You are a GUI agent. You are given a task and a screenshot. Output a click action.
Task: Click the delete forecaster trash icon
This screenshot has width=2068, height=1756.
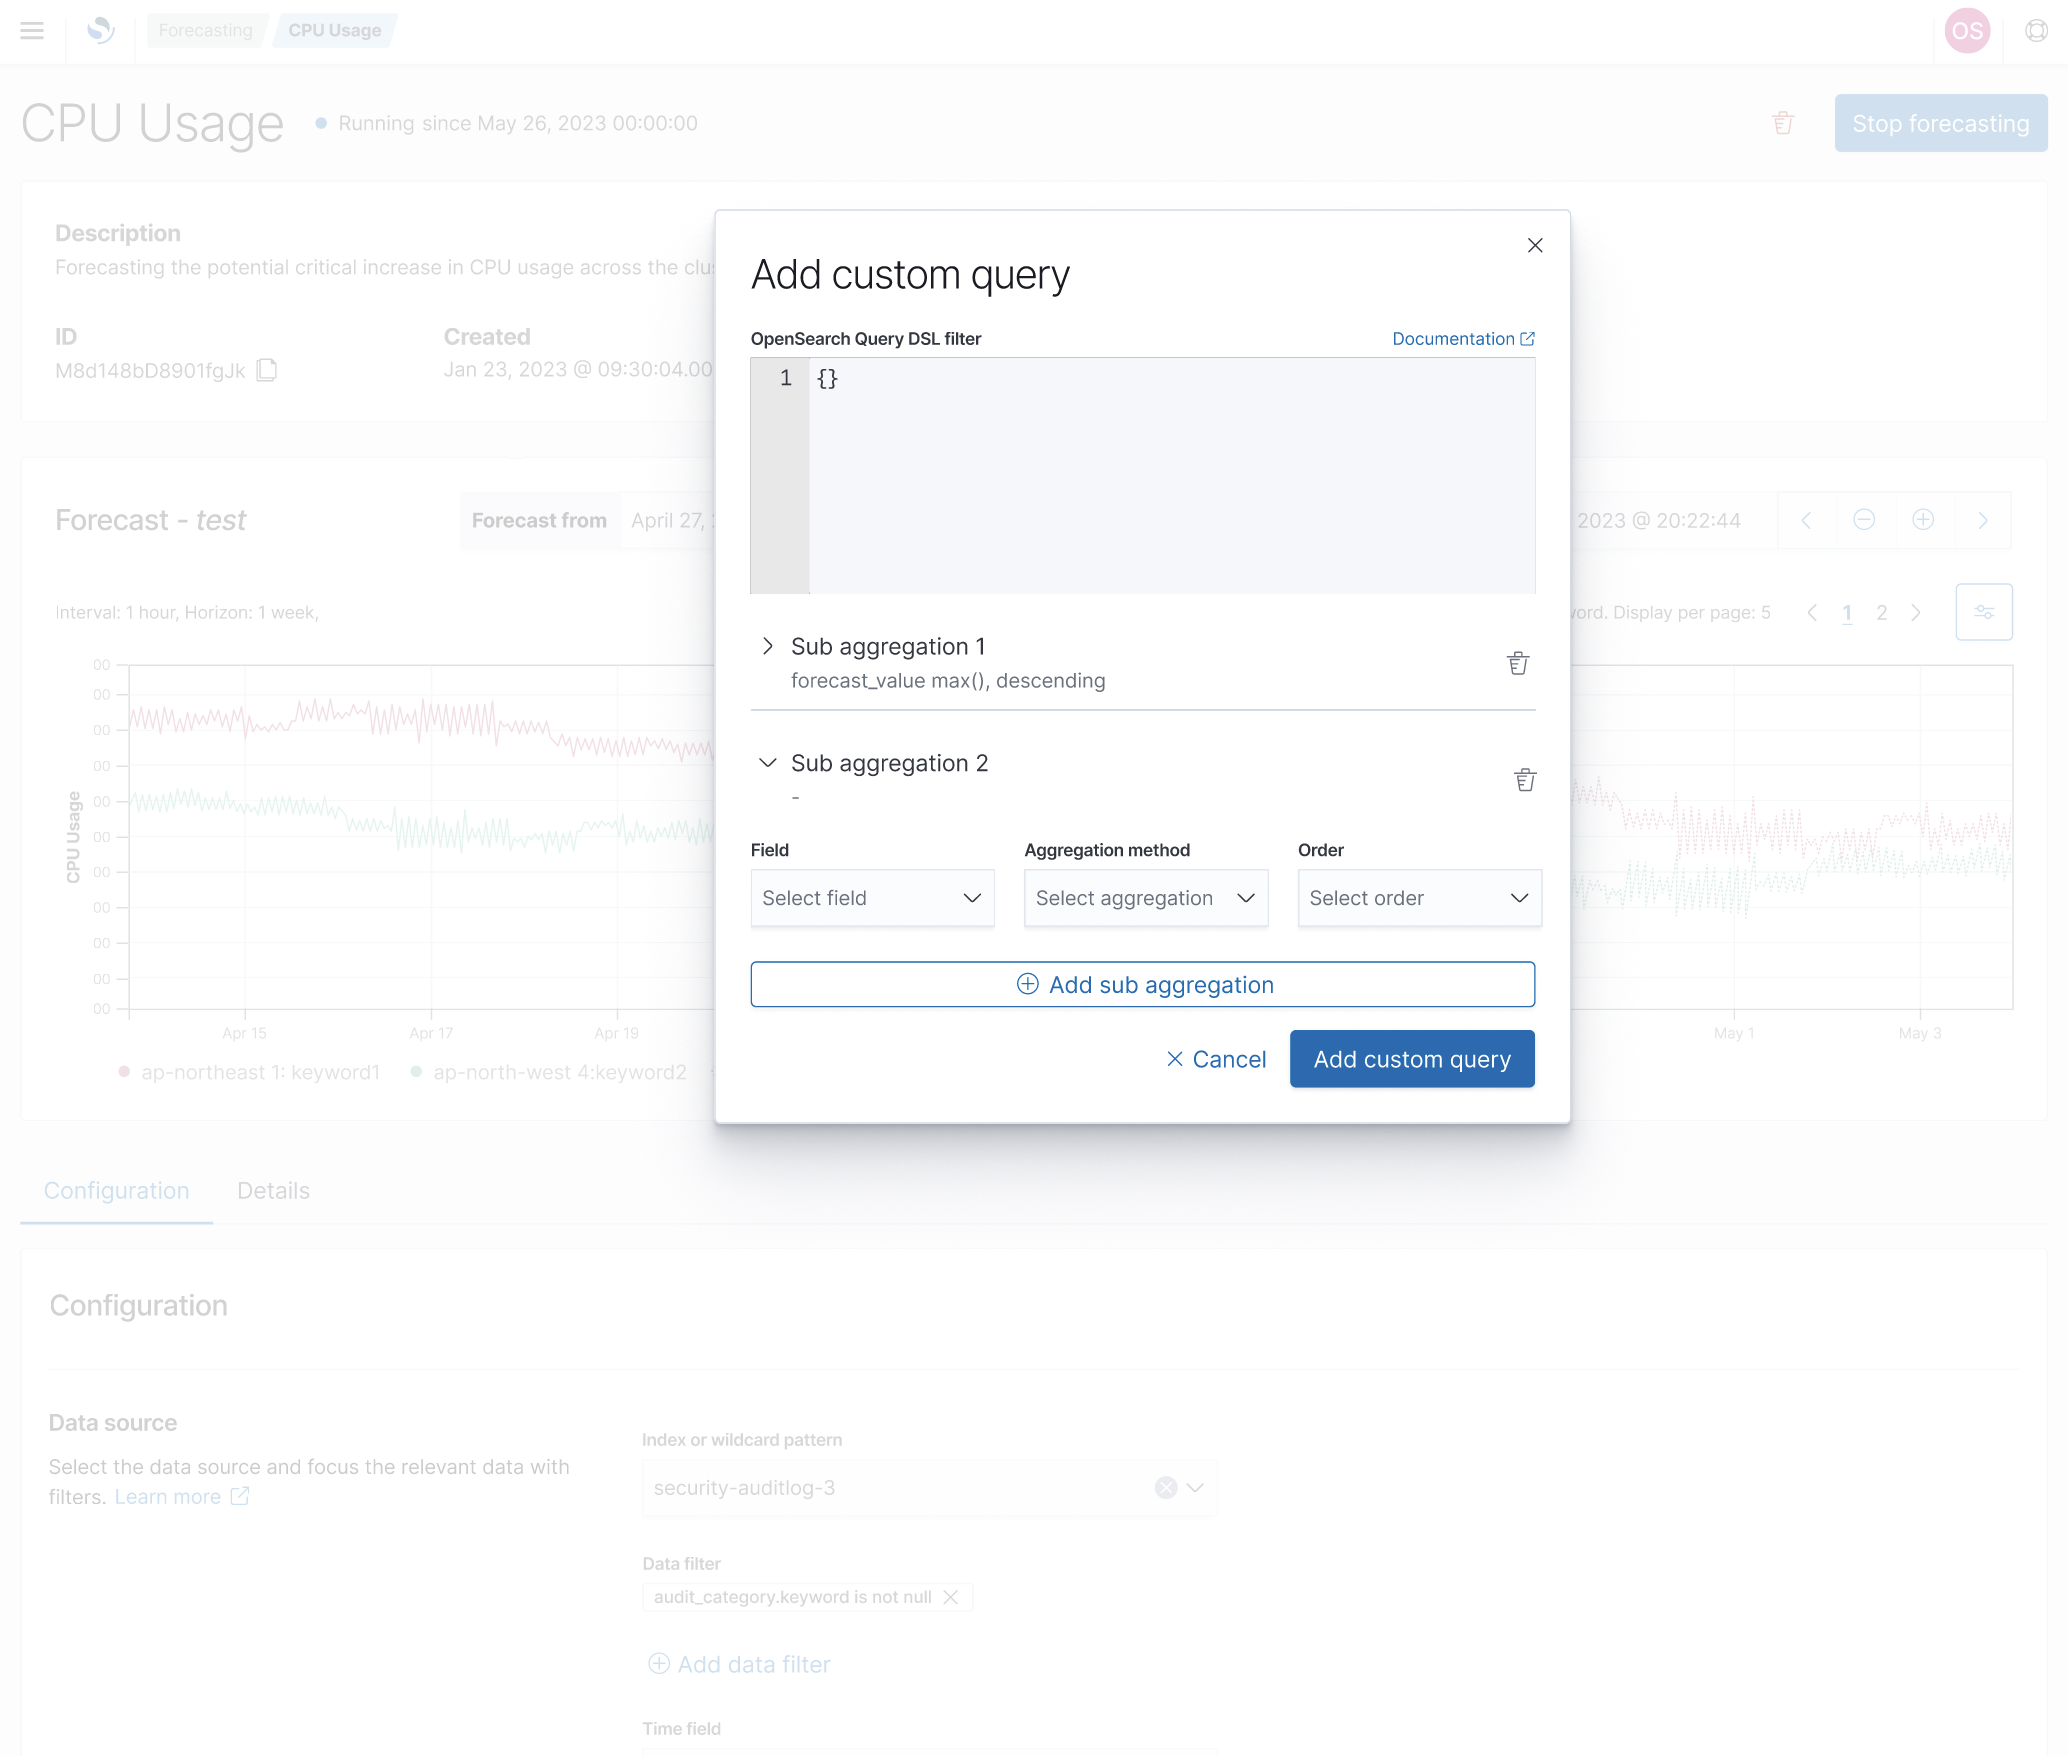pos(1784,122)
